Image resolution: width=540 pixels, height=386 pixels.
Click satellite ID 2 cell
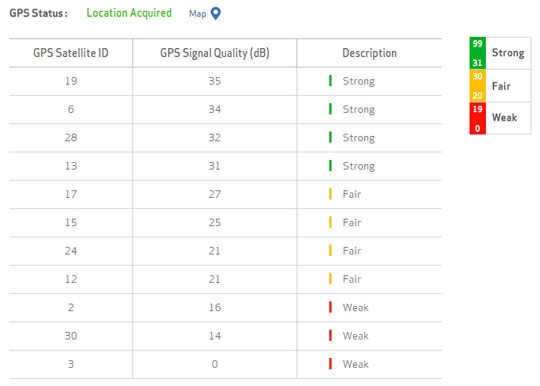(71, 307)
